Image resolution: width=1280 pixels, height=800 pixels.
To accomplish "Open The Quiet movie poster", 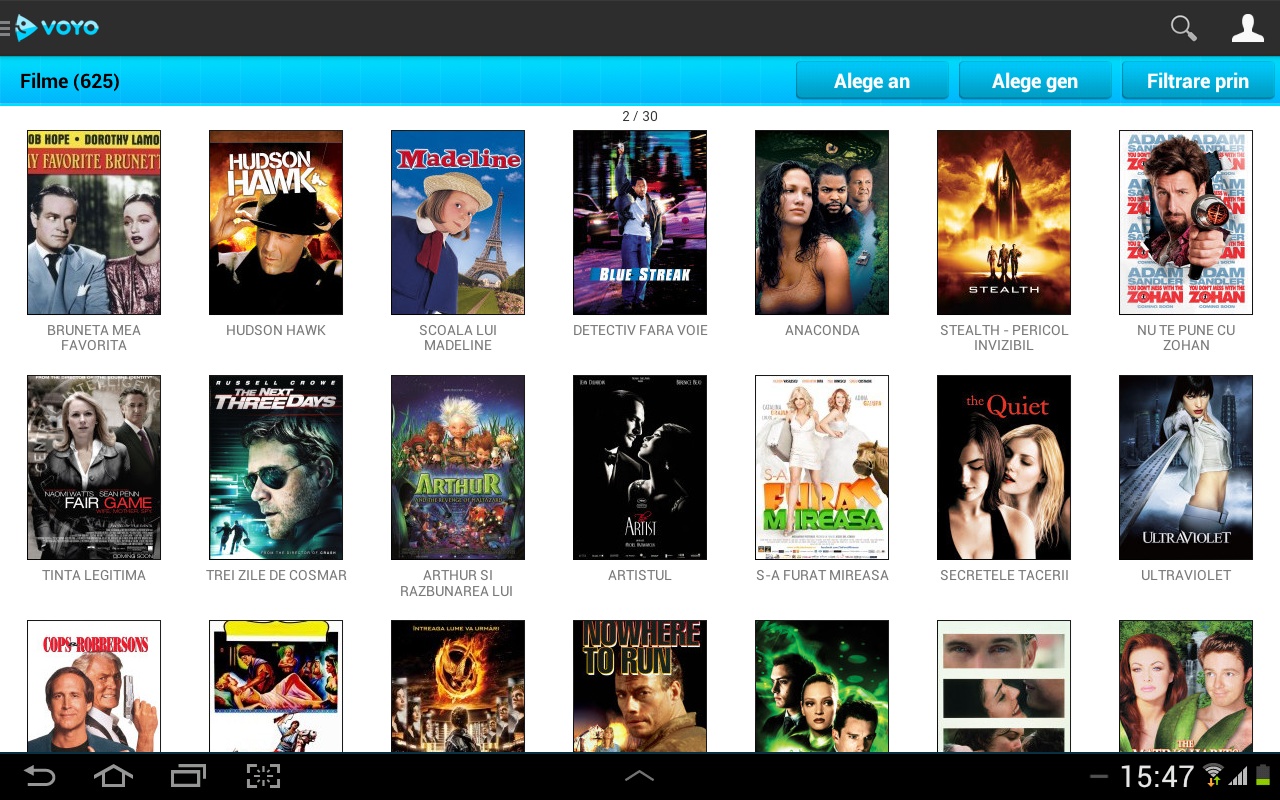I will coord(1004,467).
